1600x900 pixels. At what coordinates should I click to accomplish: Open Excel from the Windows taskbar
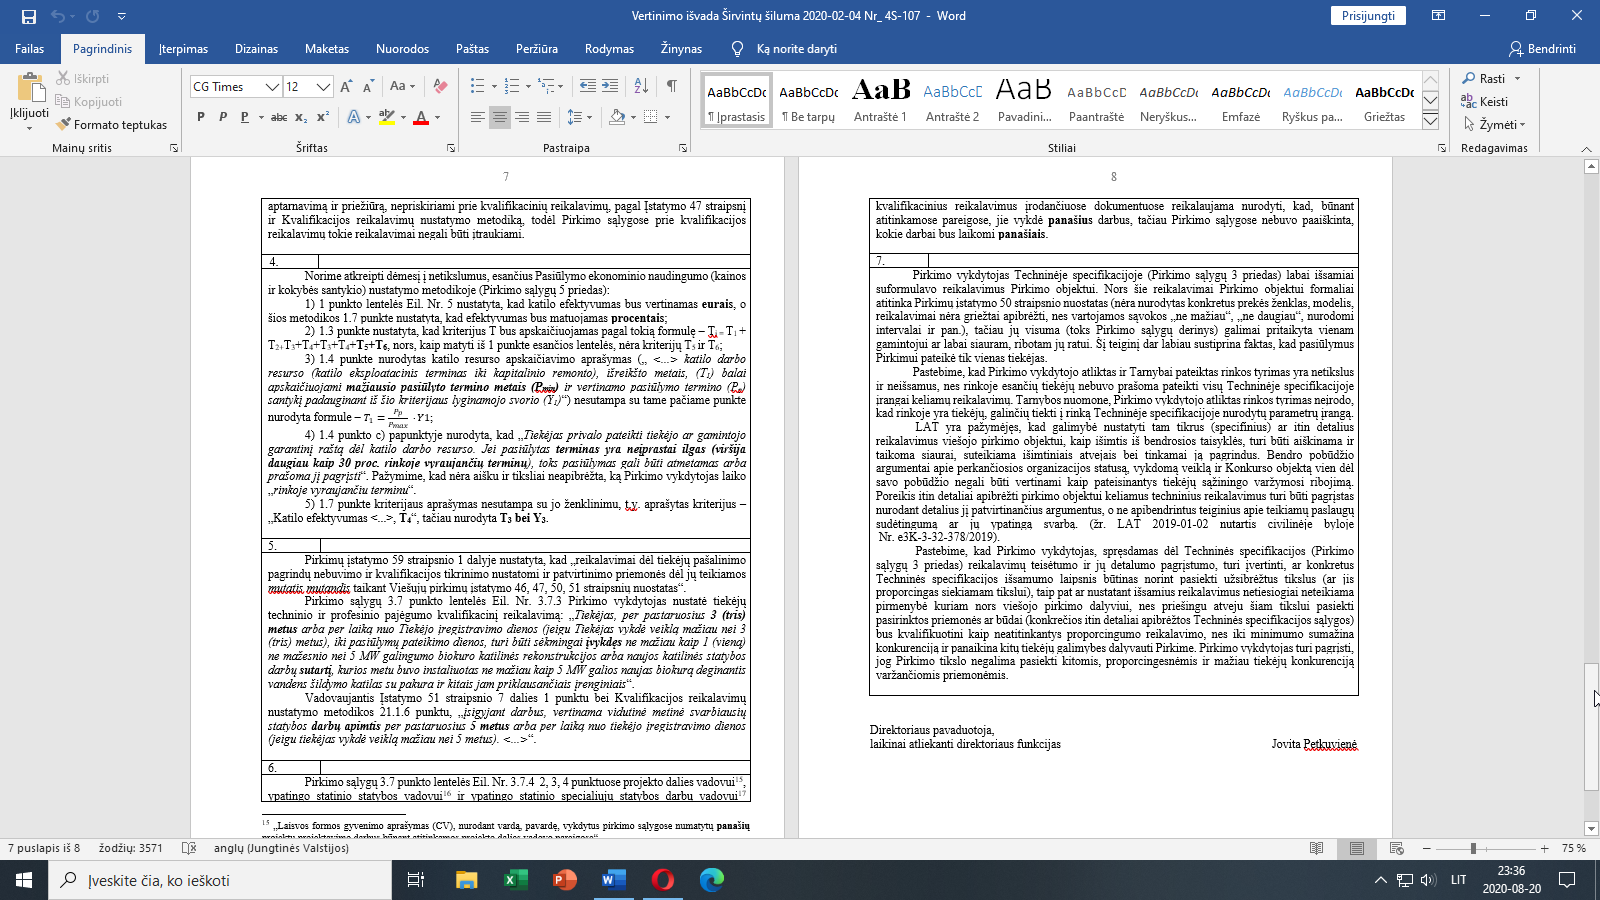(515, 880)
